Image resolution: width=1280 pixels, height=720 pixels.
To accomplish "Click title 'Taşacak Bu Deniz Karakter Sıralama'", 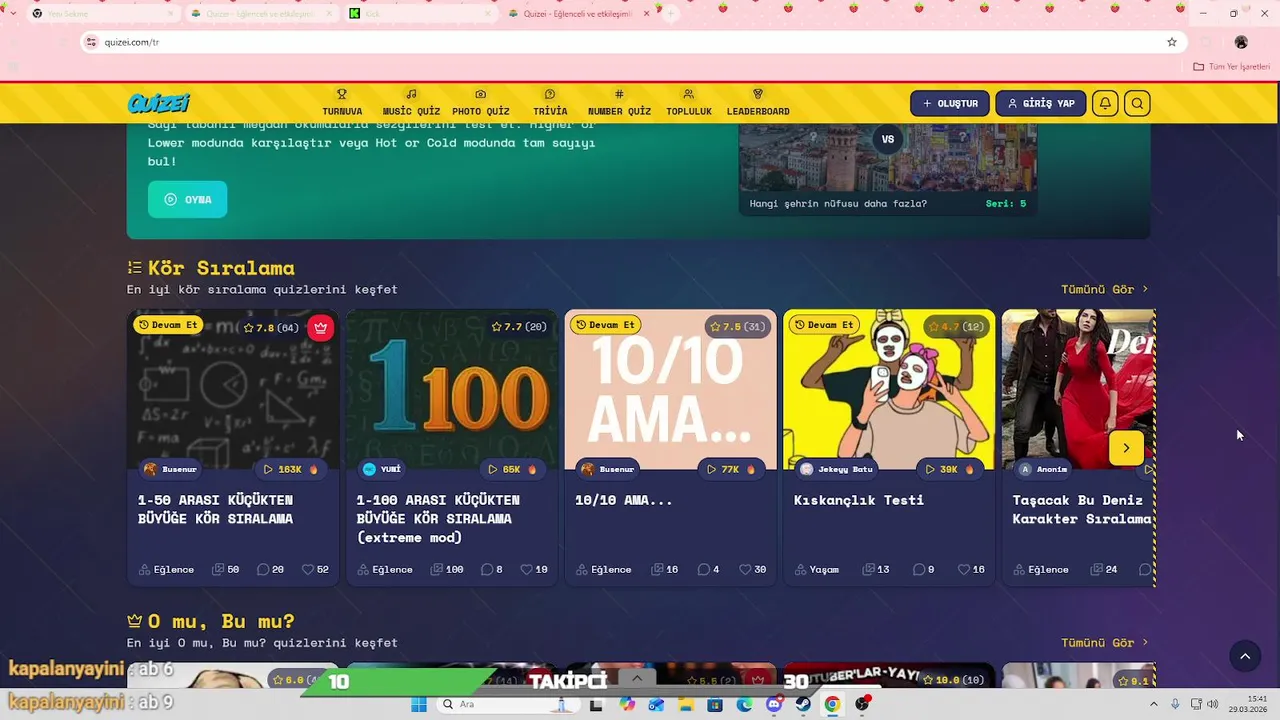I will [x=1082, y=509].
